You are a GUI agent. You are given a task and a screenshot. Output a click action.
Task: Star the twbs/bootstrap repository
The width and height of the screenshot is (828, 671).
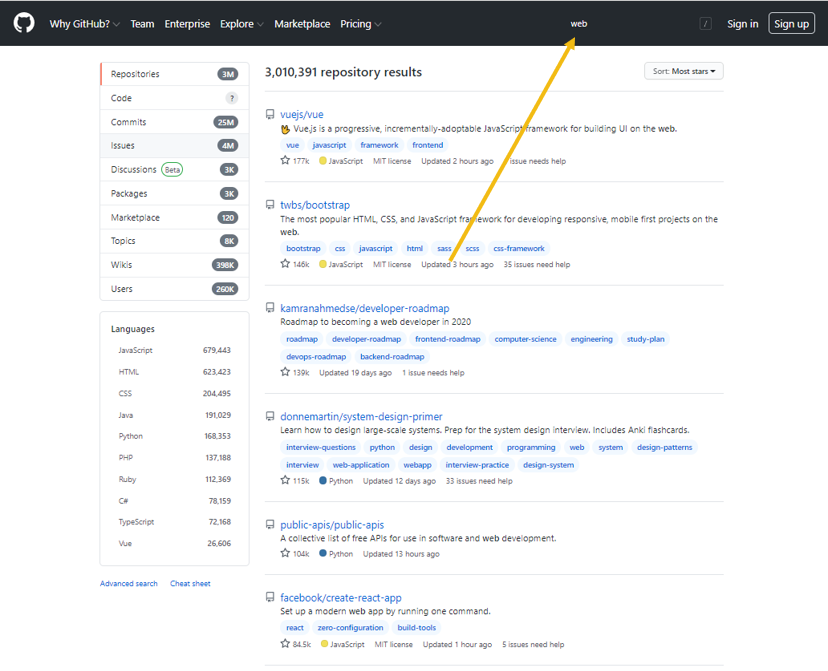(285, 264)
